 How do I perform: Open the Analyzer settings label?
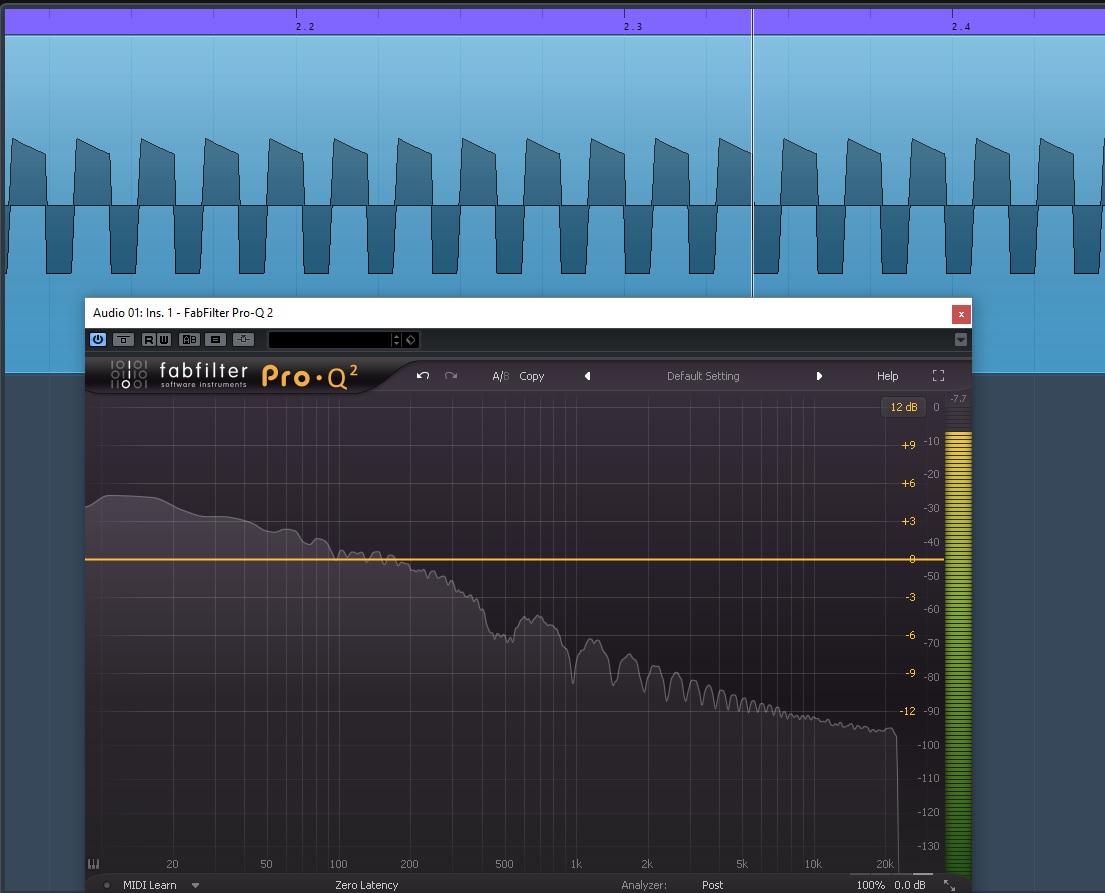pyautogui.click(x=643, y=885)
